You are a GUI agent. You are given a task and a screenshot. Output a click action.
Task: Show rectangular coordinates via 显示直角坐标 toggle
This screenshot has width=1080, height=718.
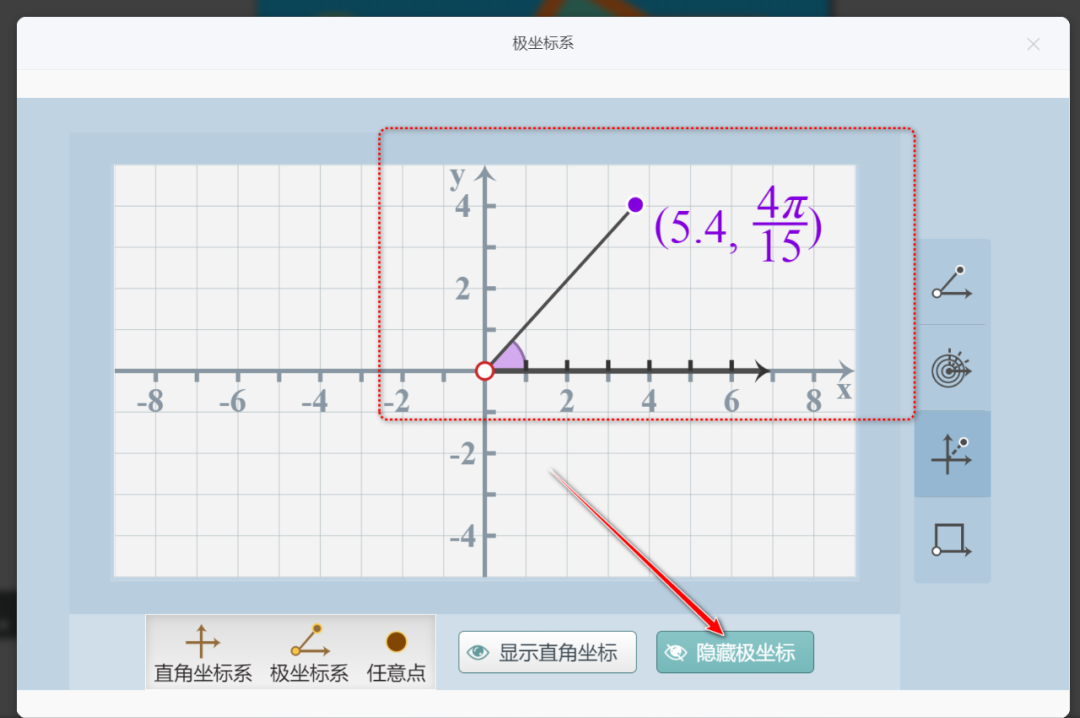point(547,652)
